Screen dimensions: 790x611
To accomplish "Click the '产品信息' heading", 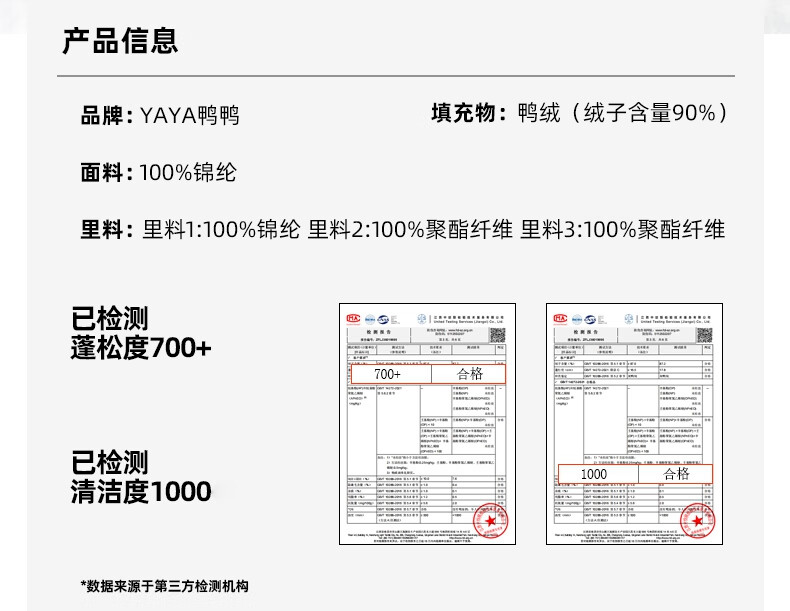I will pyautogui.click(x=120, y=41).
